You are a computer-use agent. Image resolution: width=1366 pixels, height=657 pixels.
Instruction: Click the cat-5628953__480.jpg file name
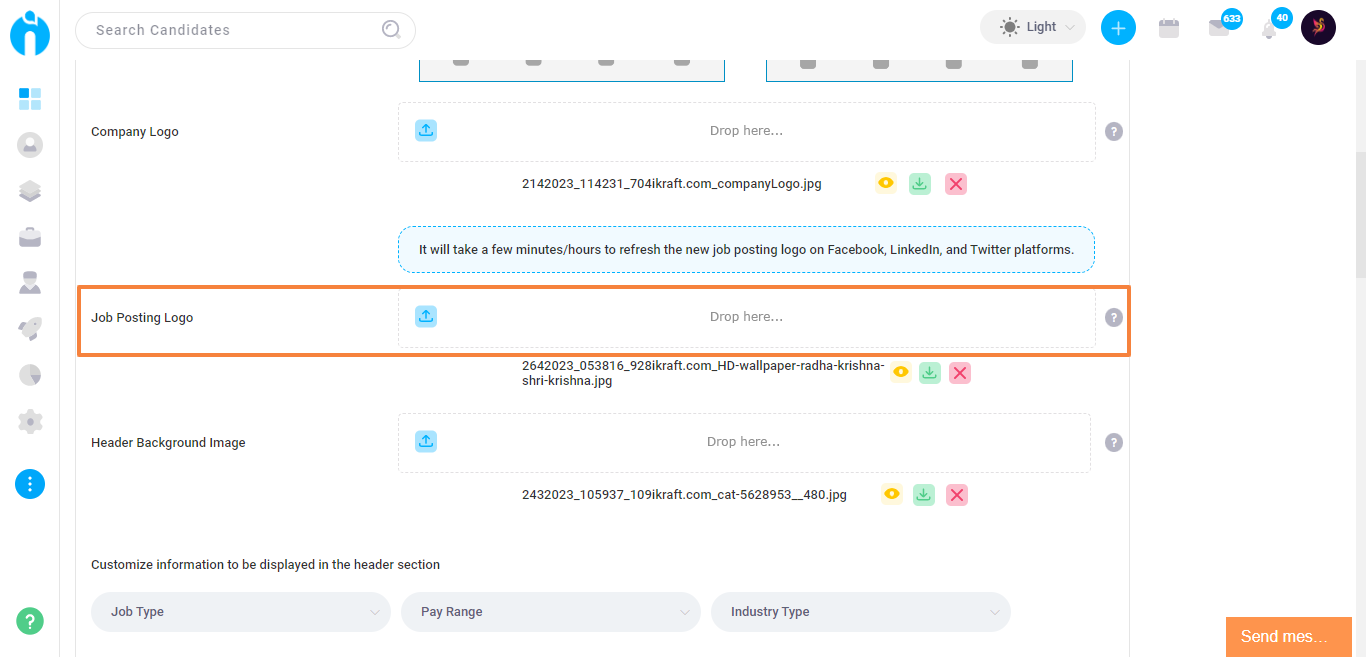[x=684, y=495]
